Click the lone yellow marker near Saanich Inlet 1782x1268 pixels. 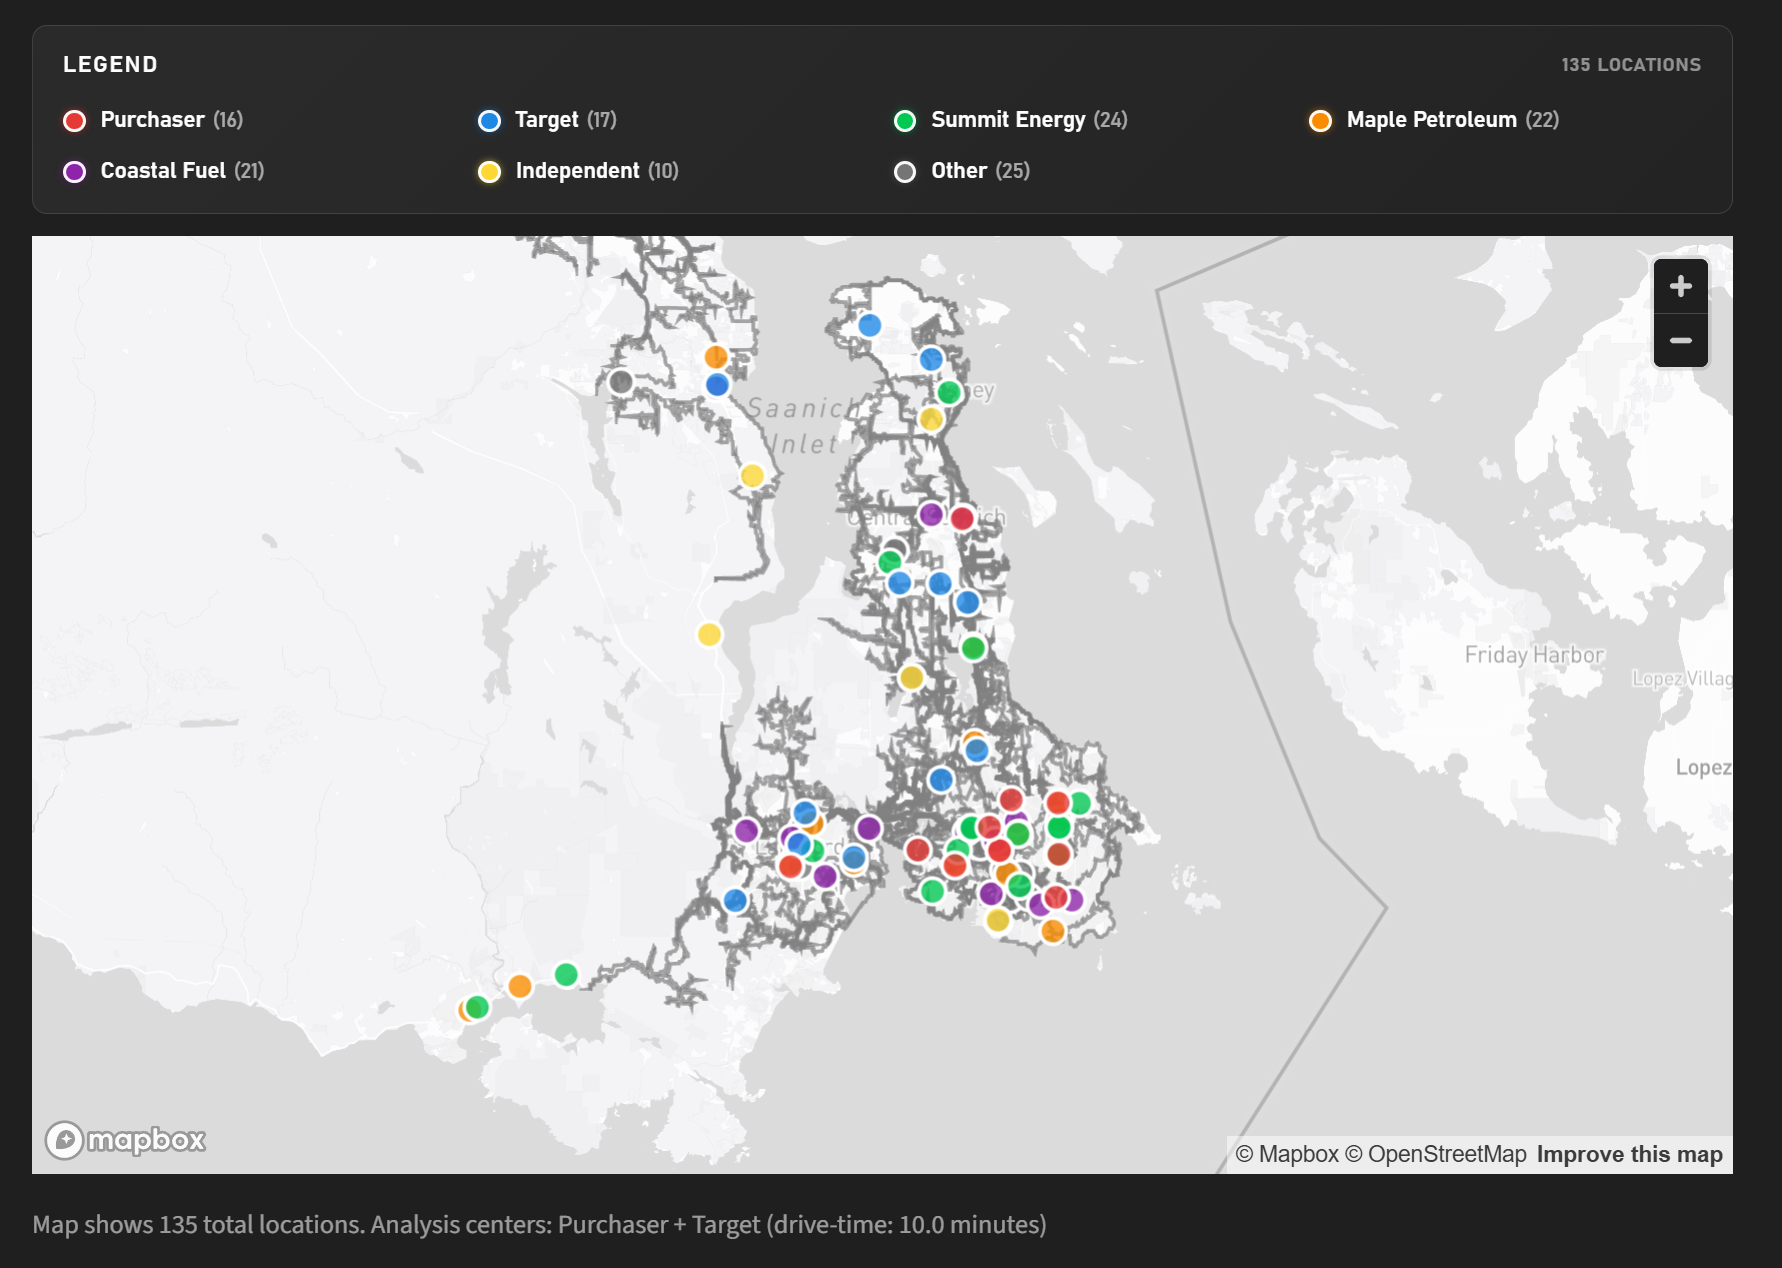point(751,475)
